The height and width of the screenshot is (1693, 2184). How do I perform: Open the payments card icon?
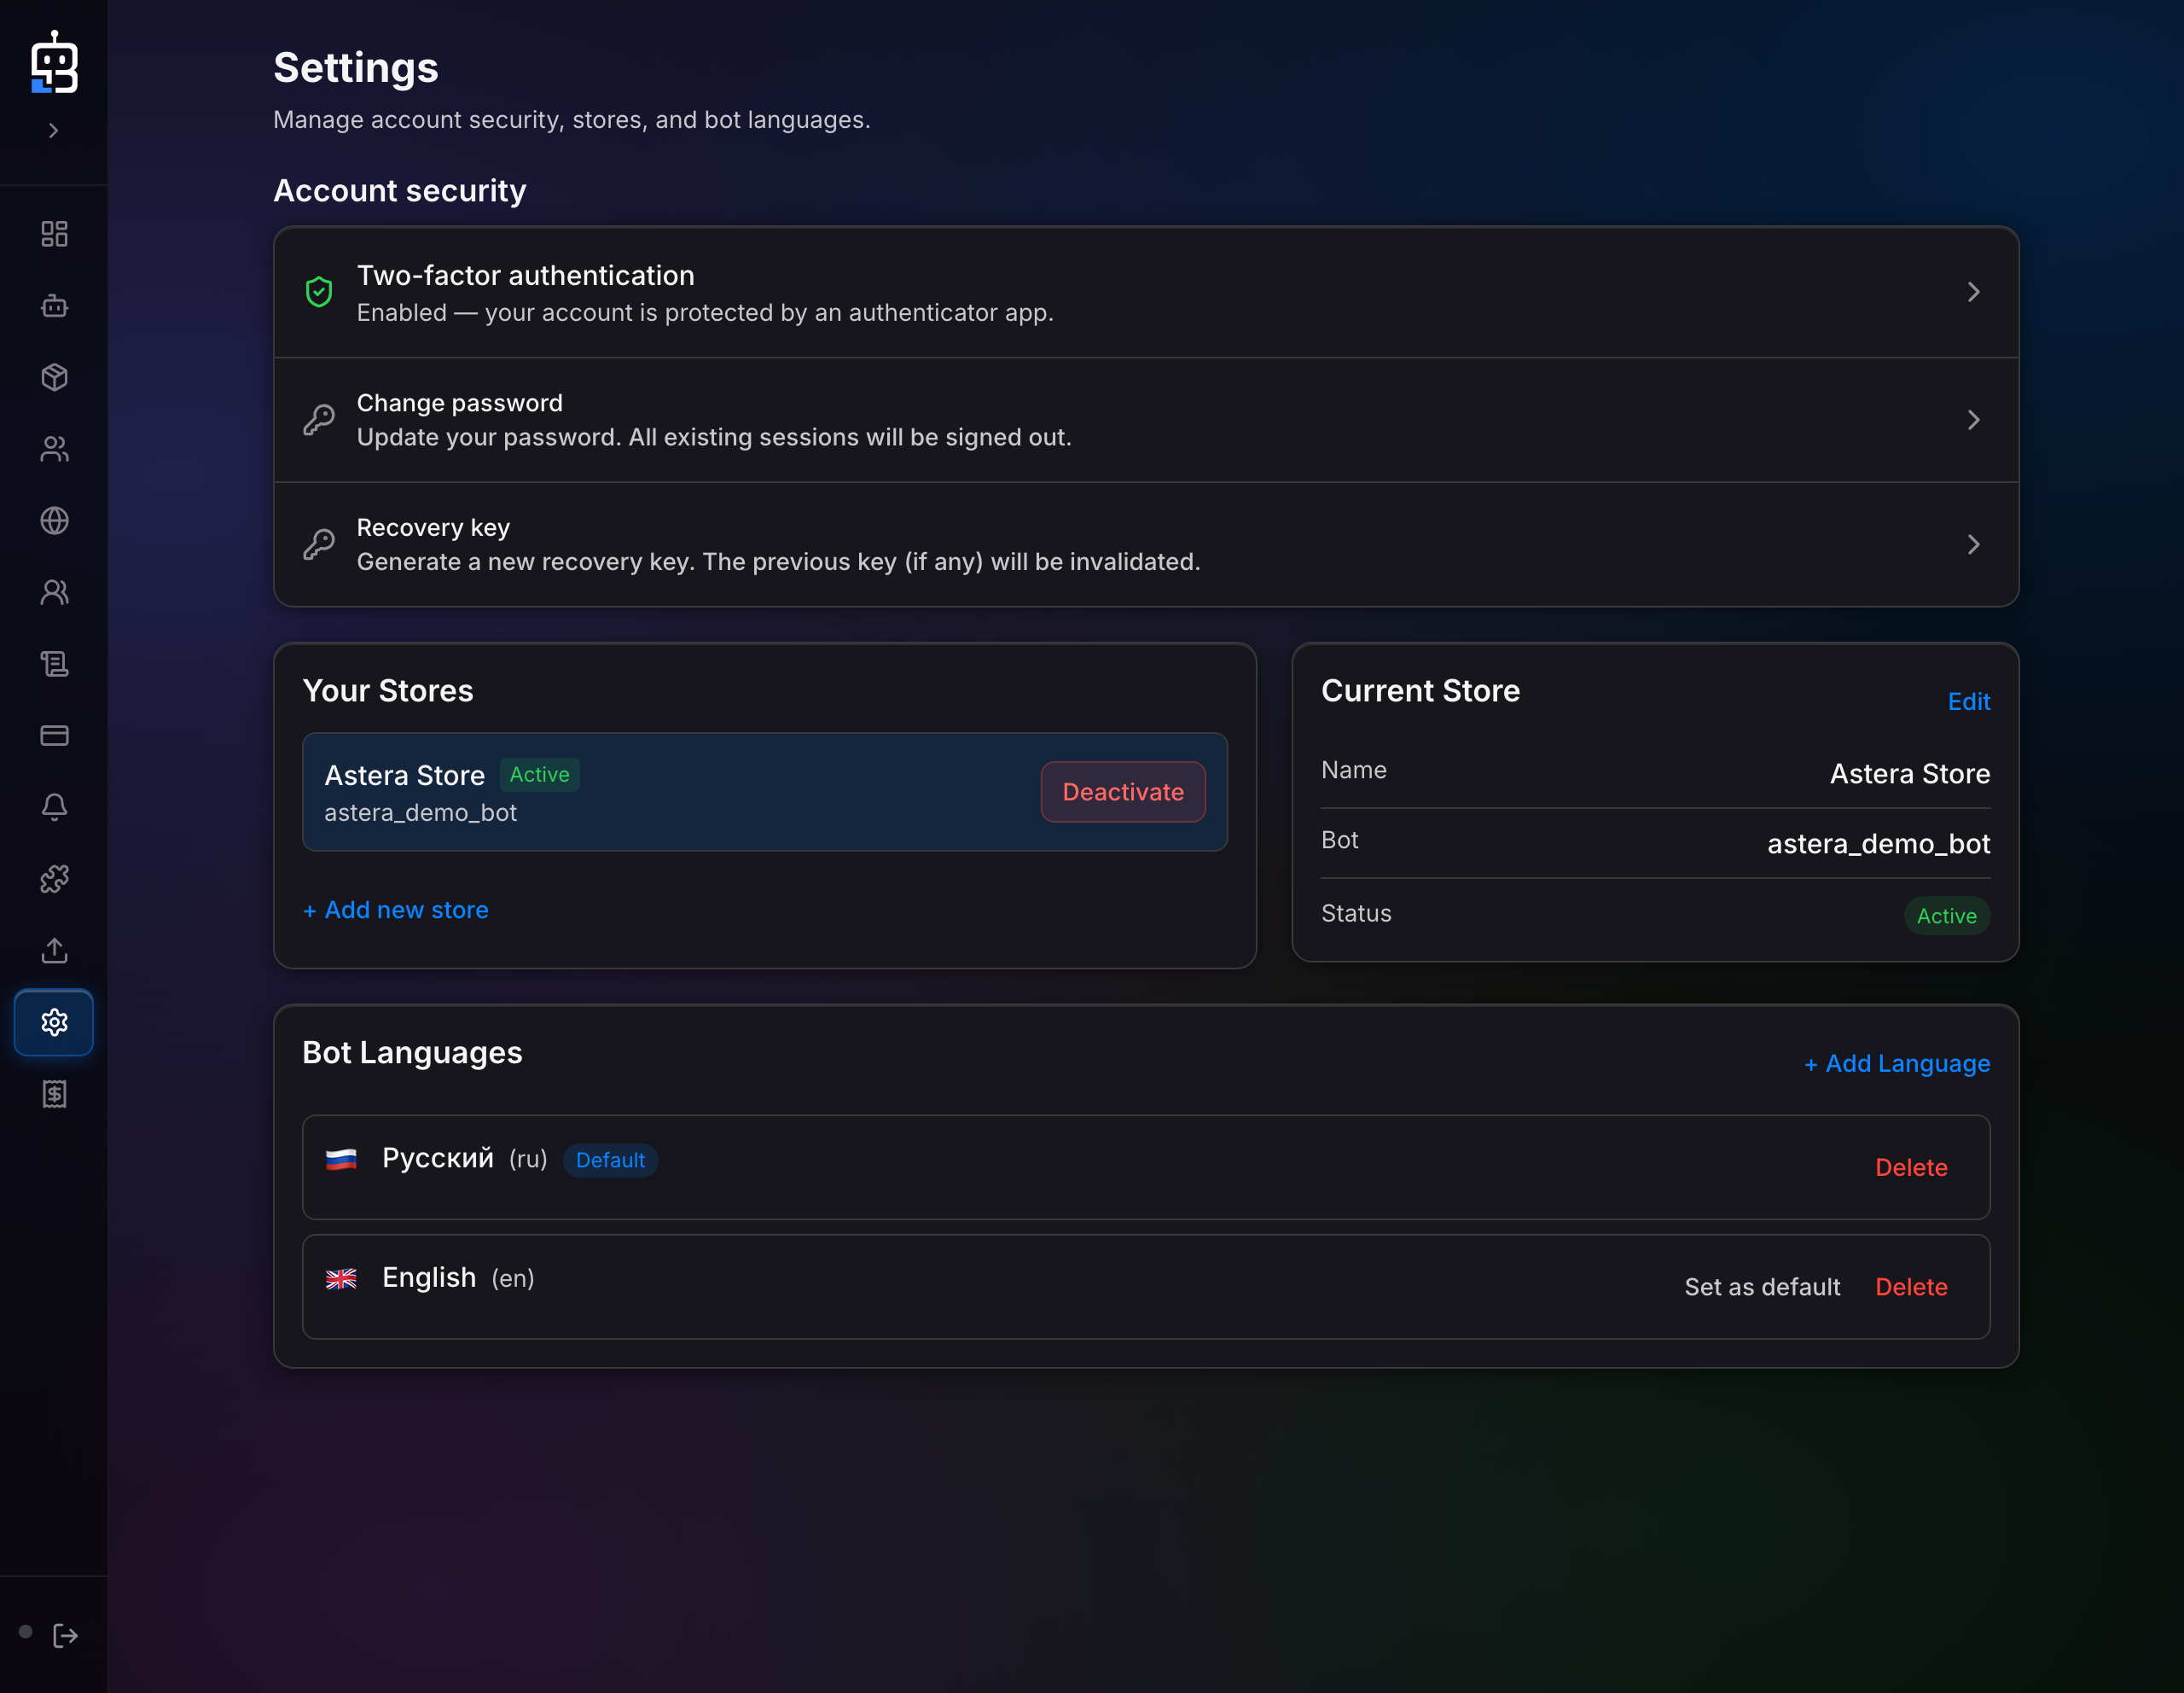pos(54,735)
